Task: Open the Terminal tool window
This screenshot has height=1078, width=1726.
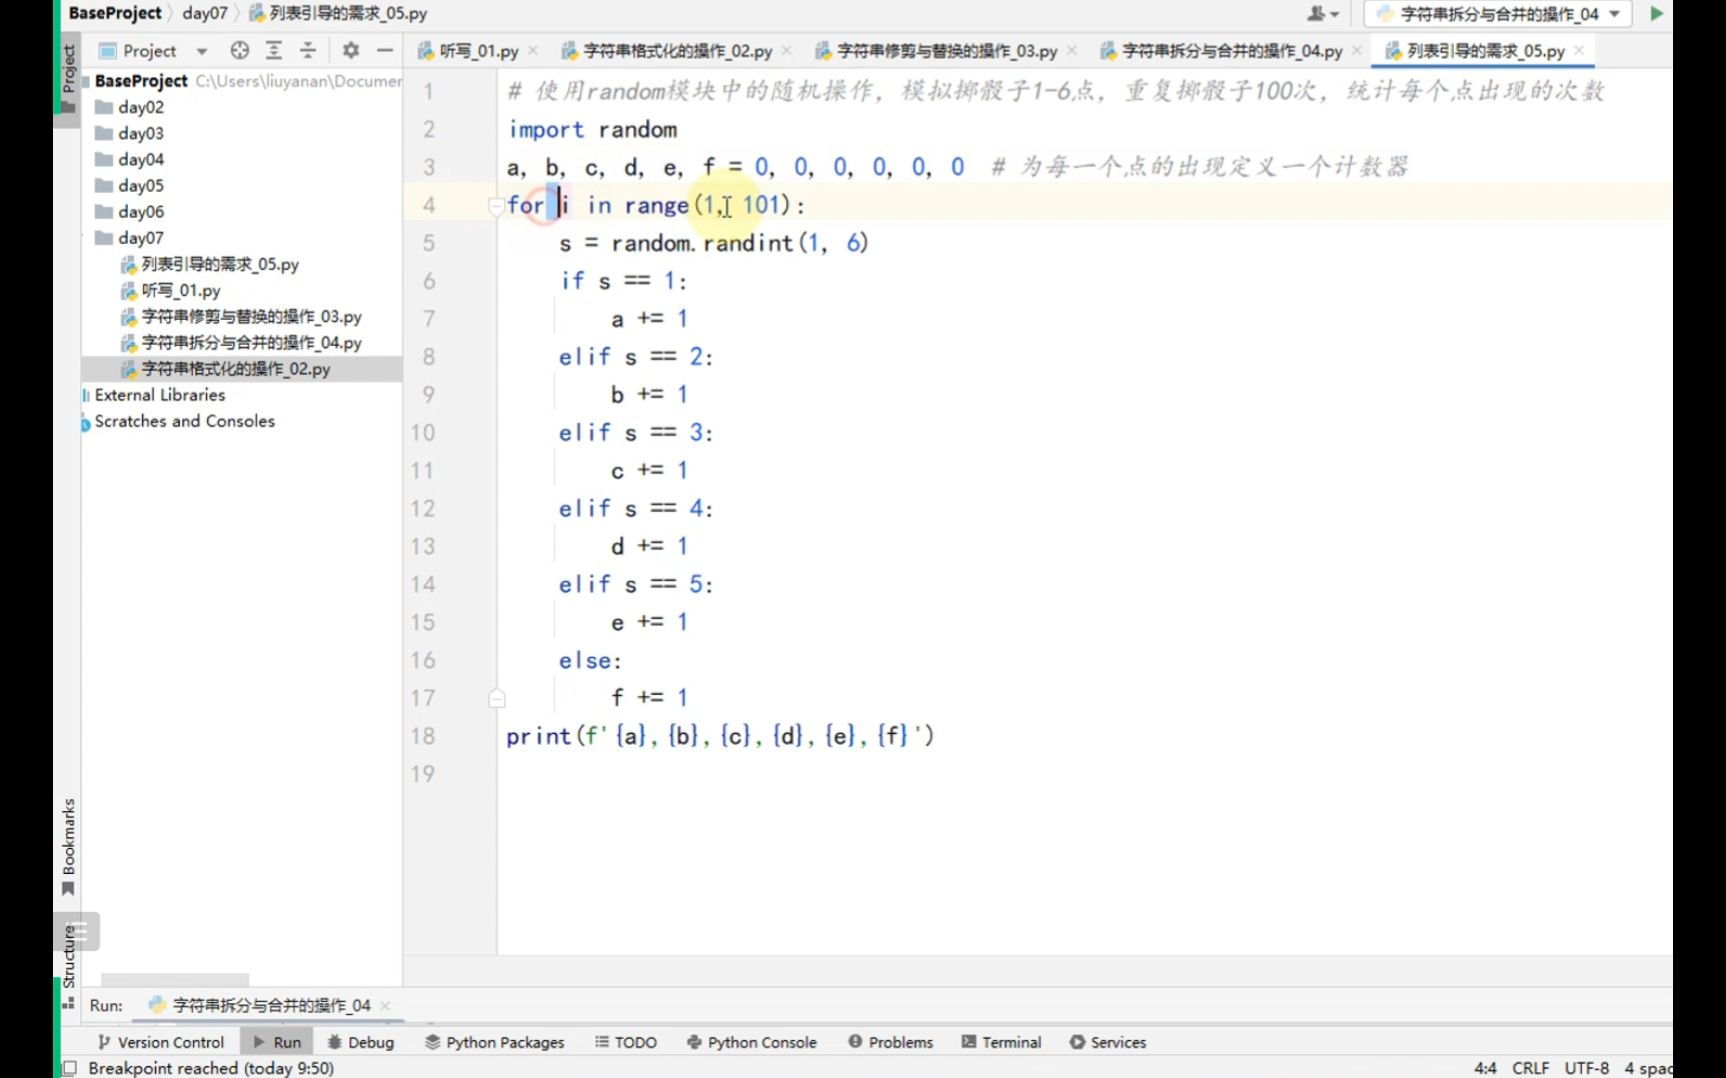Action: click(x=1001, y=1042)
